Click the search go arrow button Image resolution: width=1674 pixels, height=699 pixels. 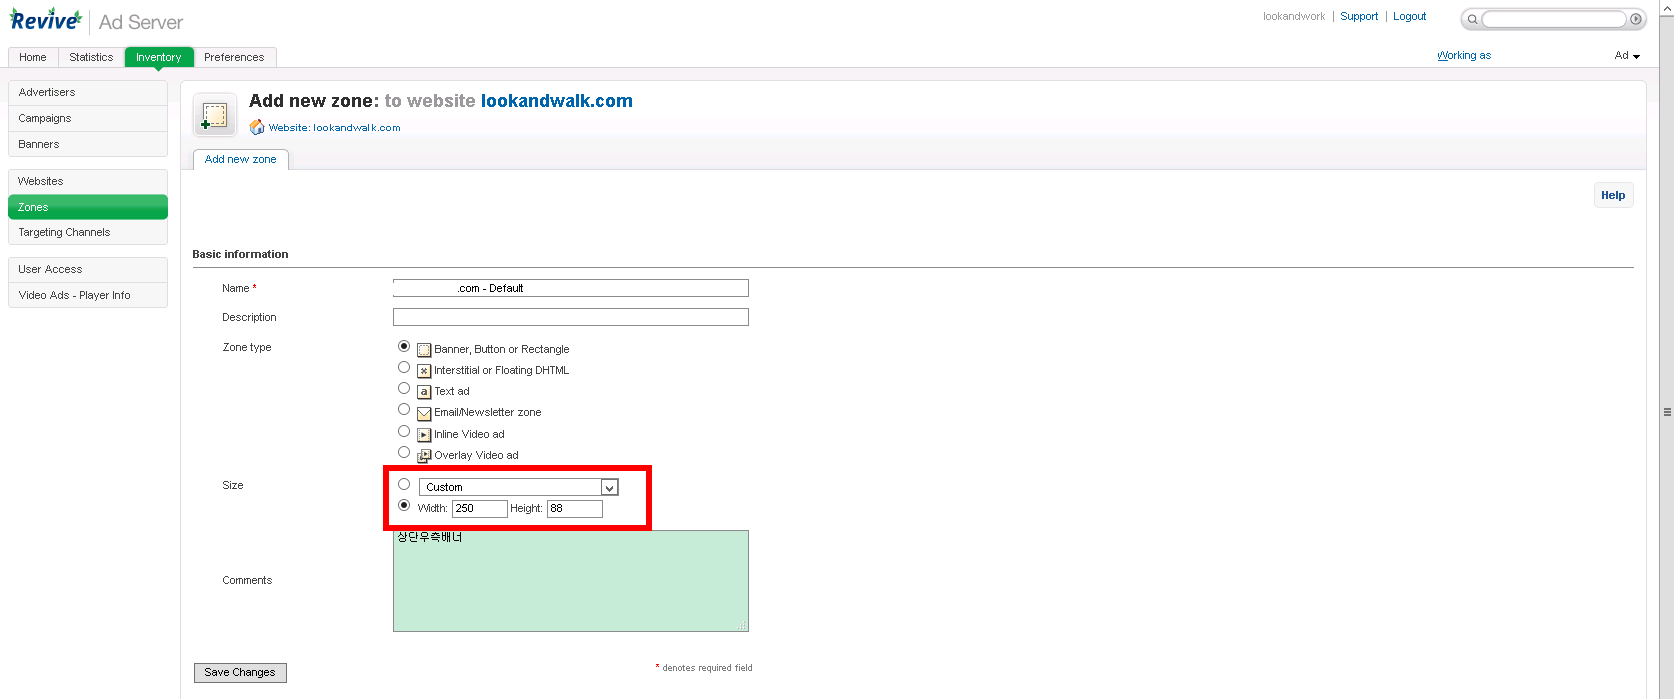(x=1636, y=19)
